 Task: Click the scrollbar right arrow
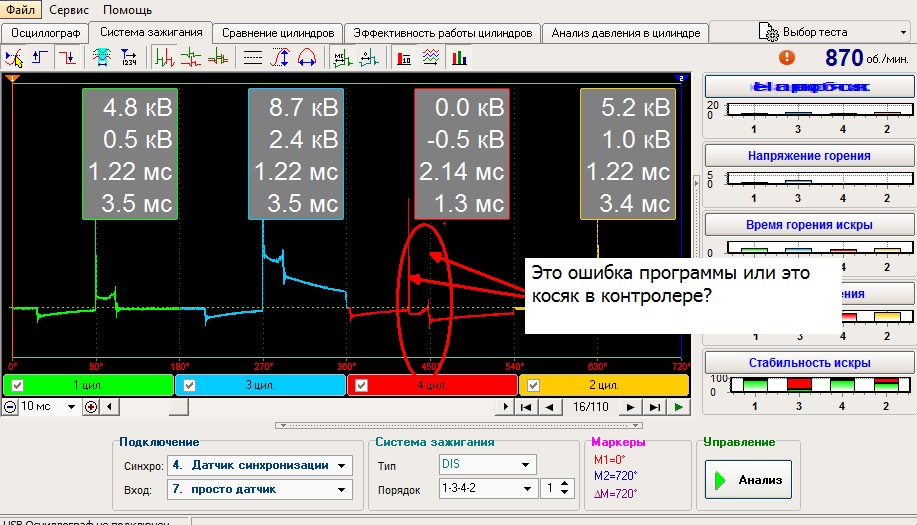[x=505, y=407]
